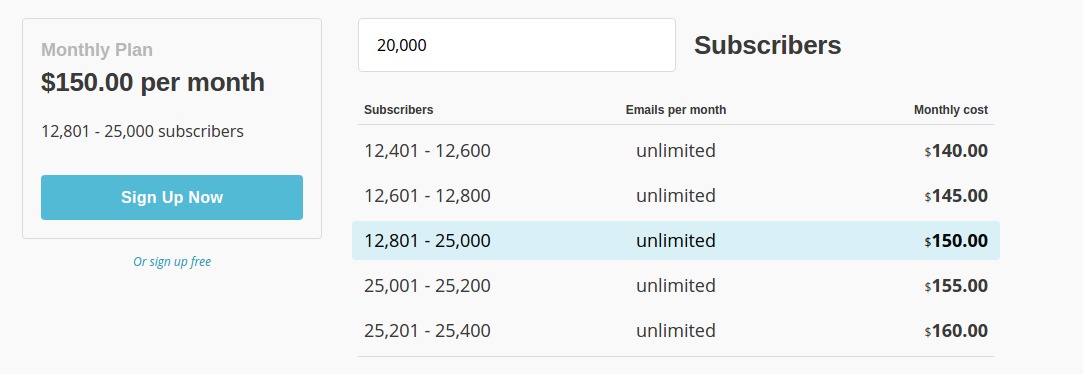Click the $150.00 price in the table
This screenshot has width=1083, height=374.
[956, 241]
